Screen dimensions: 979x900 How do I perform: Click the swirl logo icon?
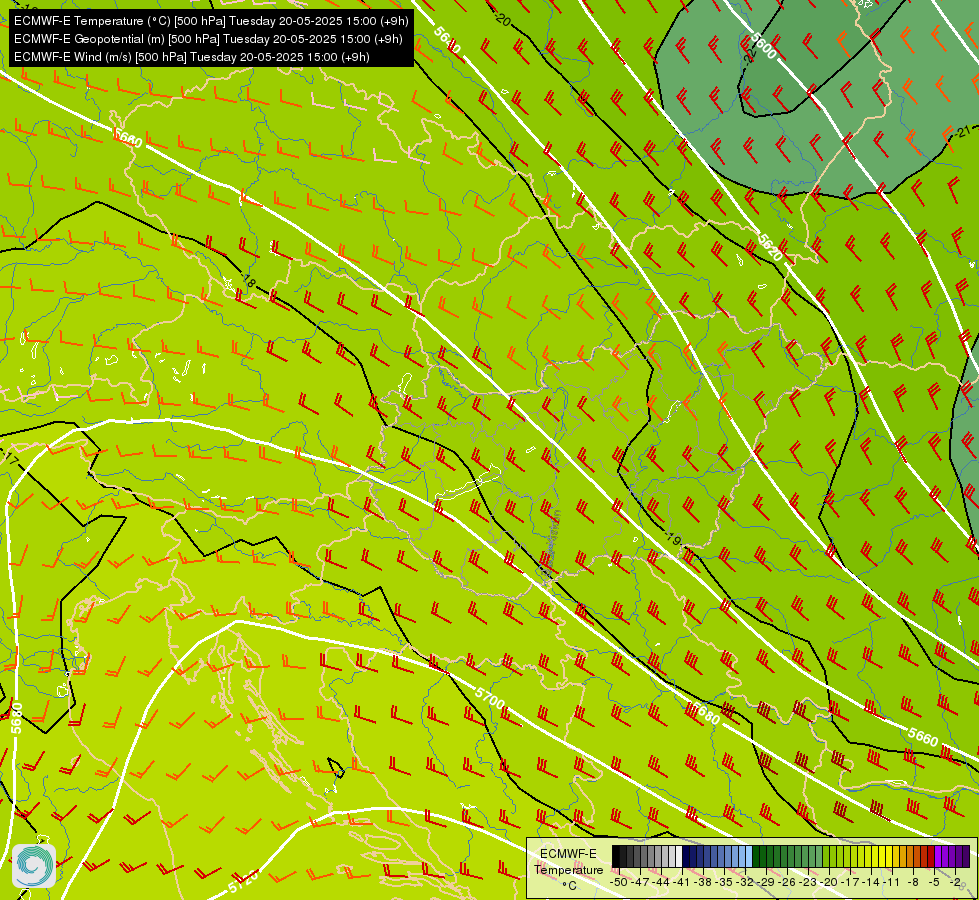pyautogui.click(x=34, y=865)
